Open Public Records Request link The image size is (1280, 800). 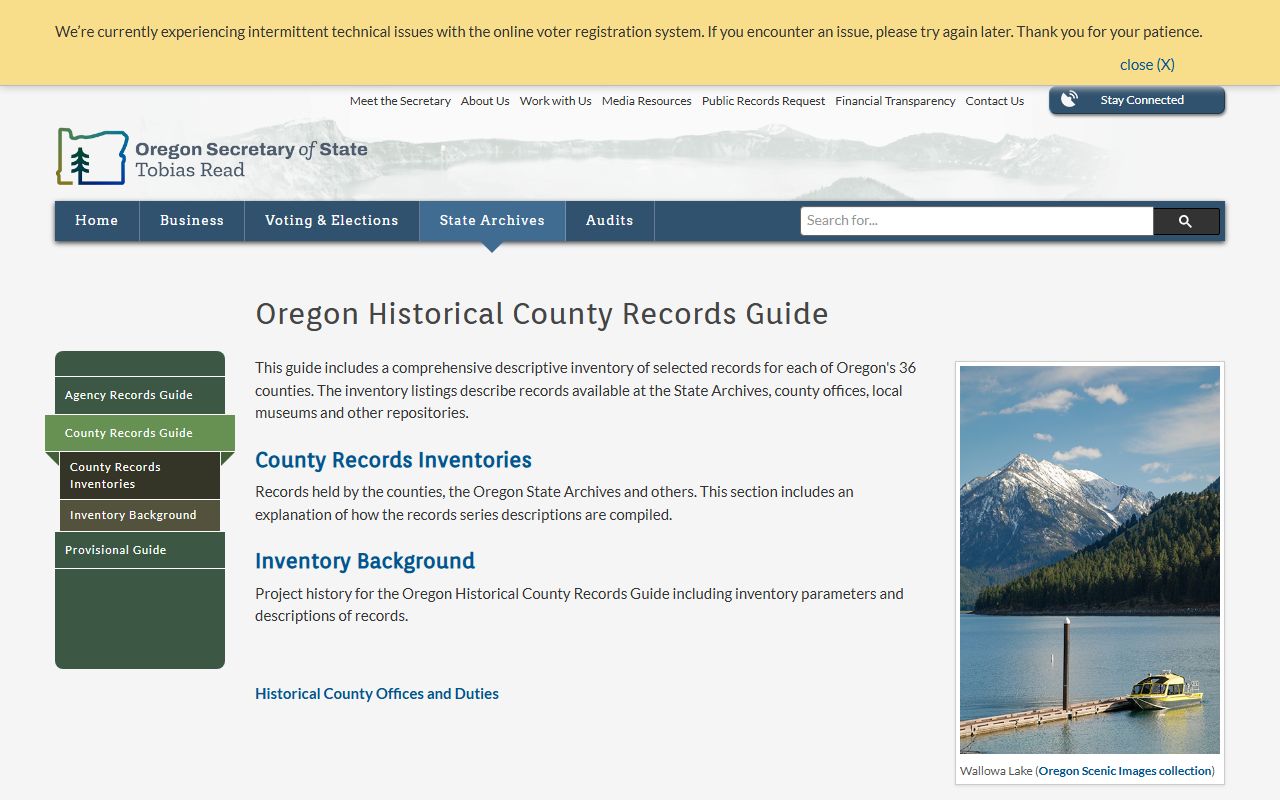point(764,101)
